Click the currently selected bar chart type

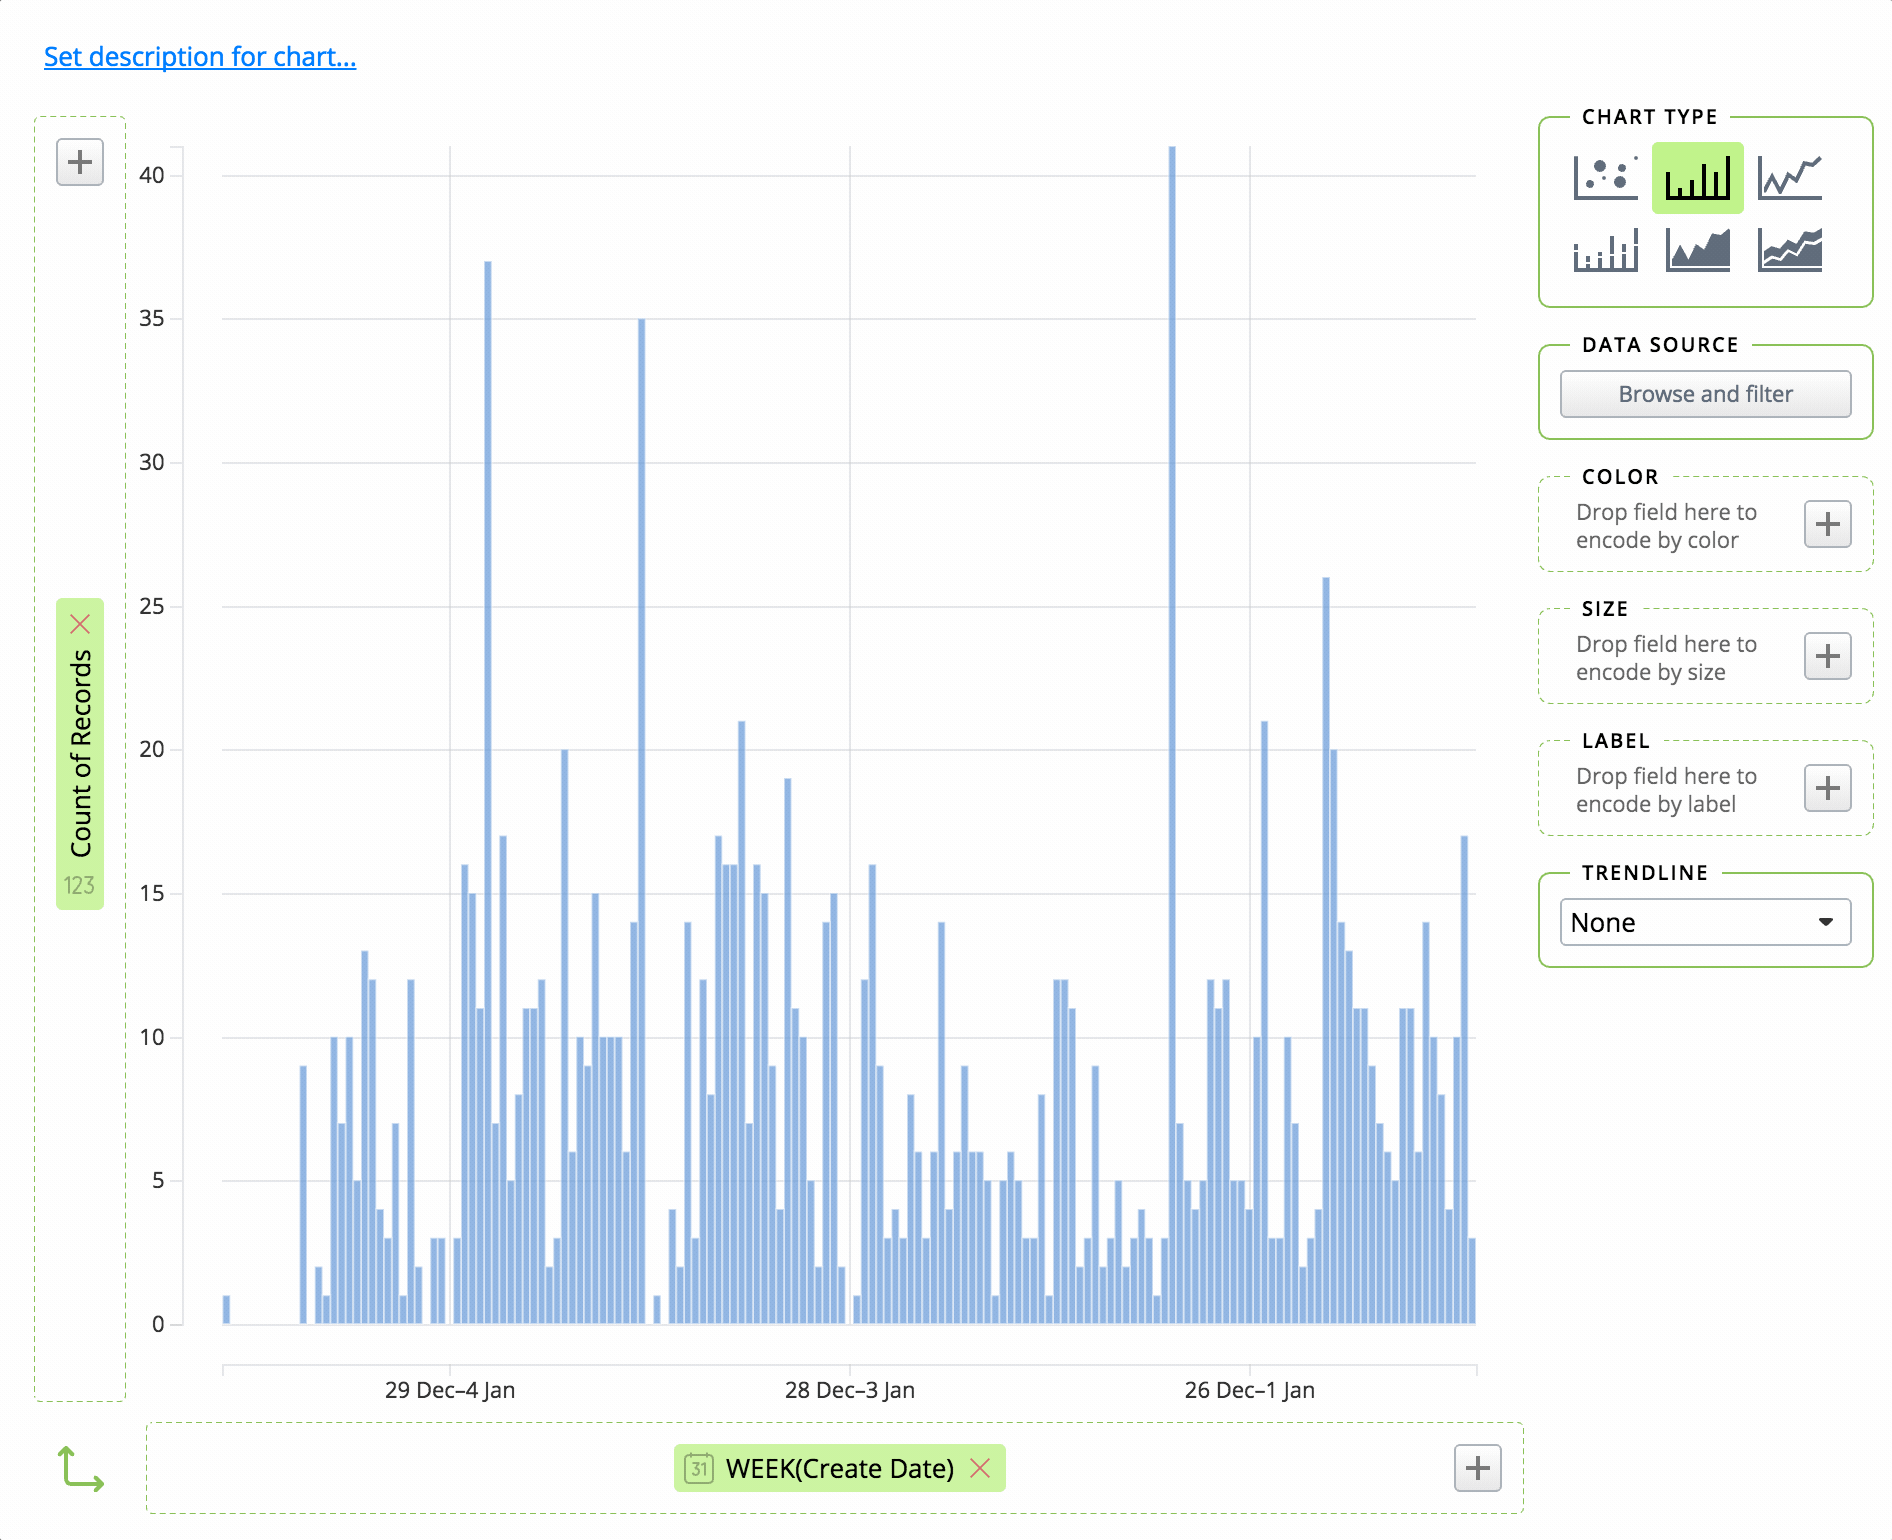coord(1697,176)
